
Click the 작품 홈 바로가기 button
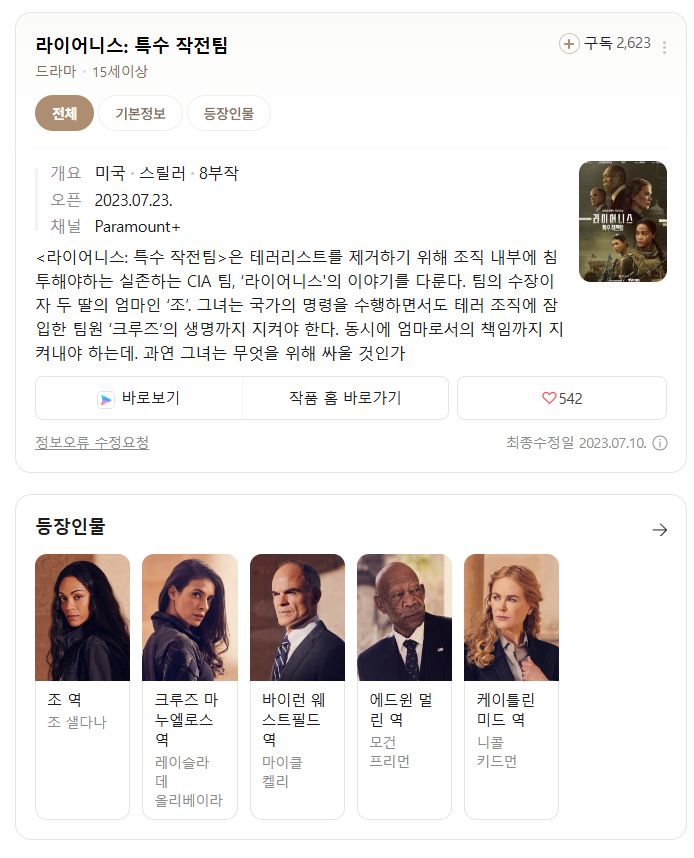[345, 398]
